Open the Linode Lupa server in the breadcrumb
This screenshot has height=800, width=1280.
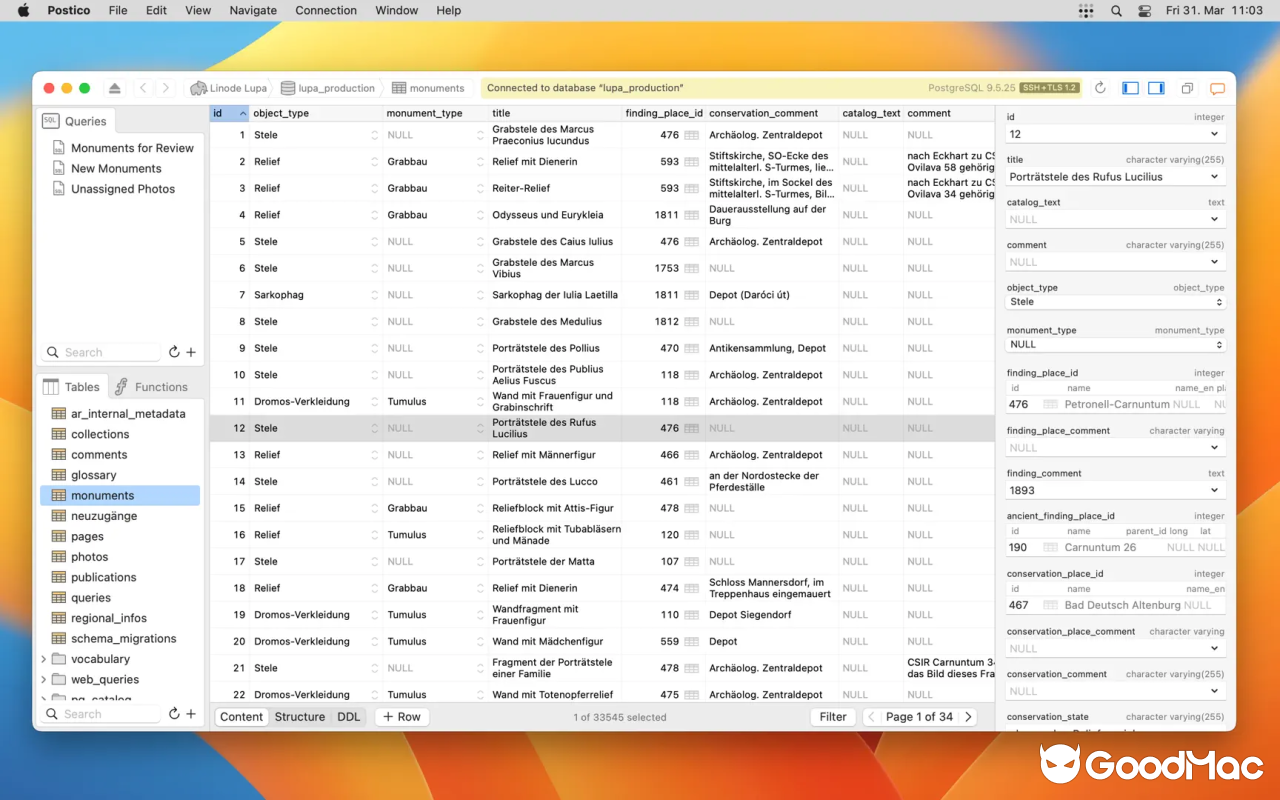pos(228,87)
